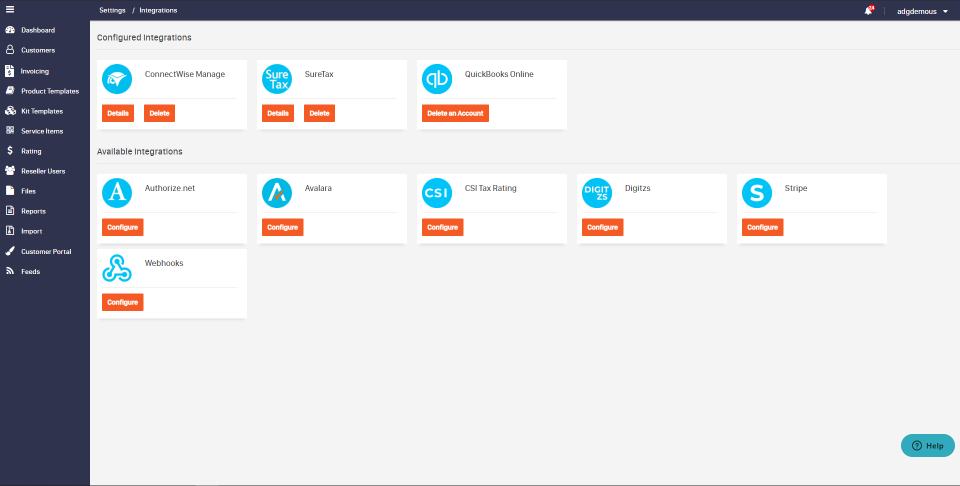
Task: Click the Files page icon
Action: click(x=10, y=191)
